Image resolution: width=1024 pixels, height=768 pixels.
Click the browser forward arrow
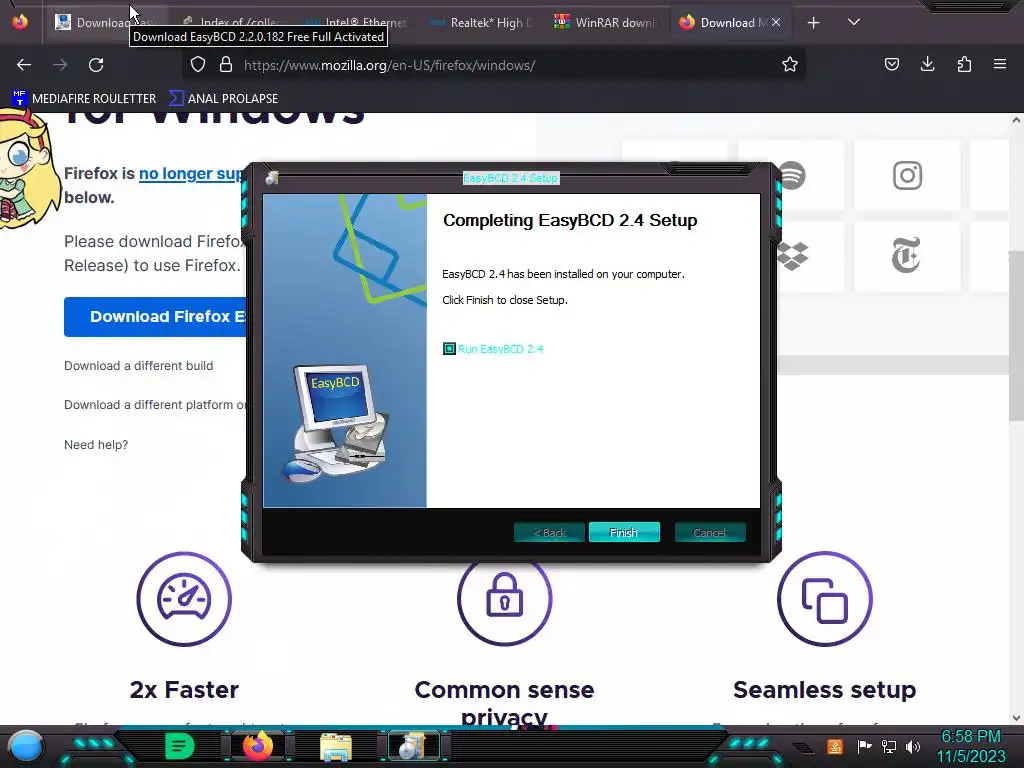(x=60, y=65)
